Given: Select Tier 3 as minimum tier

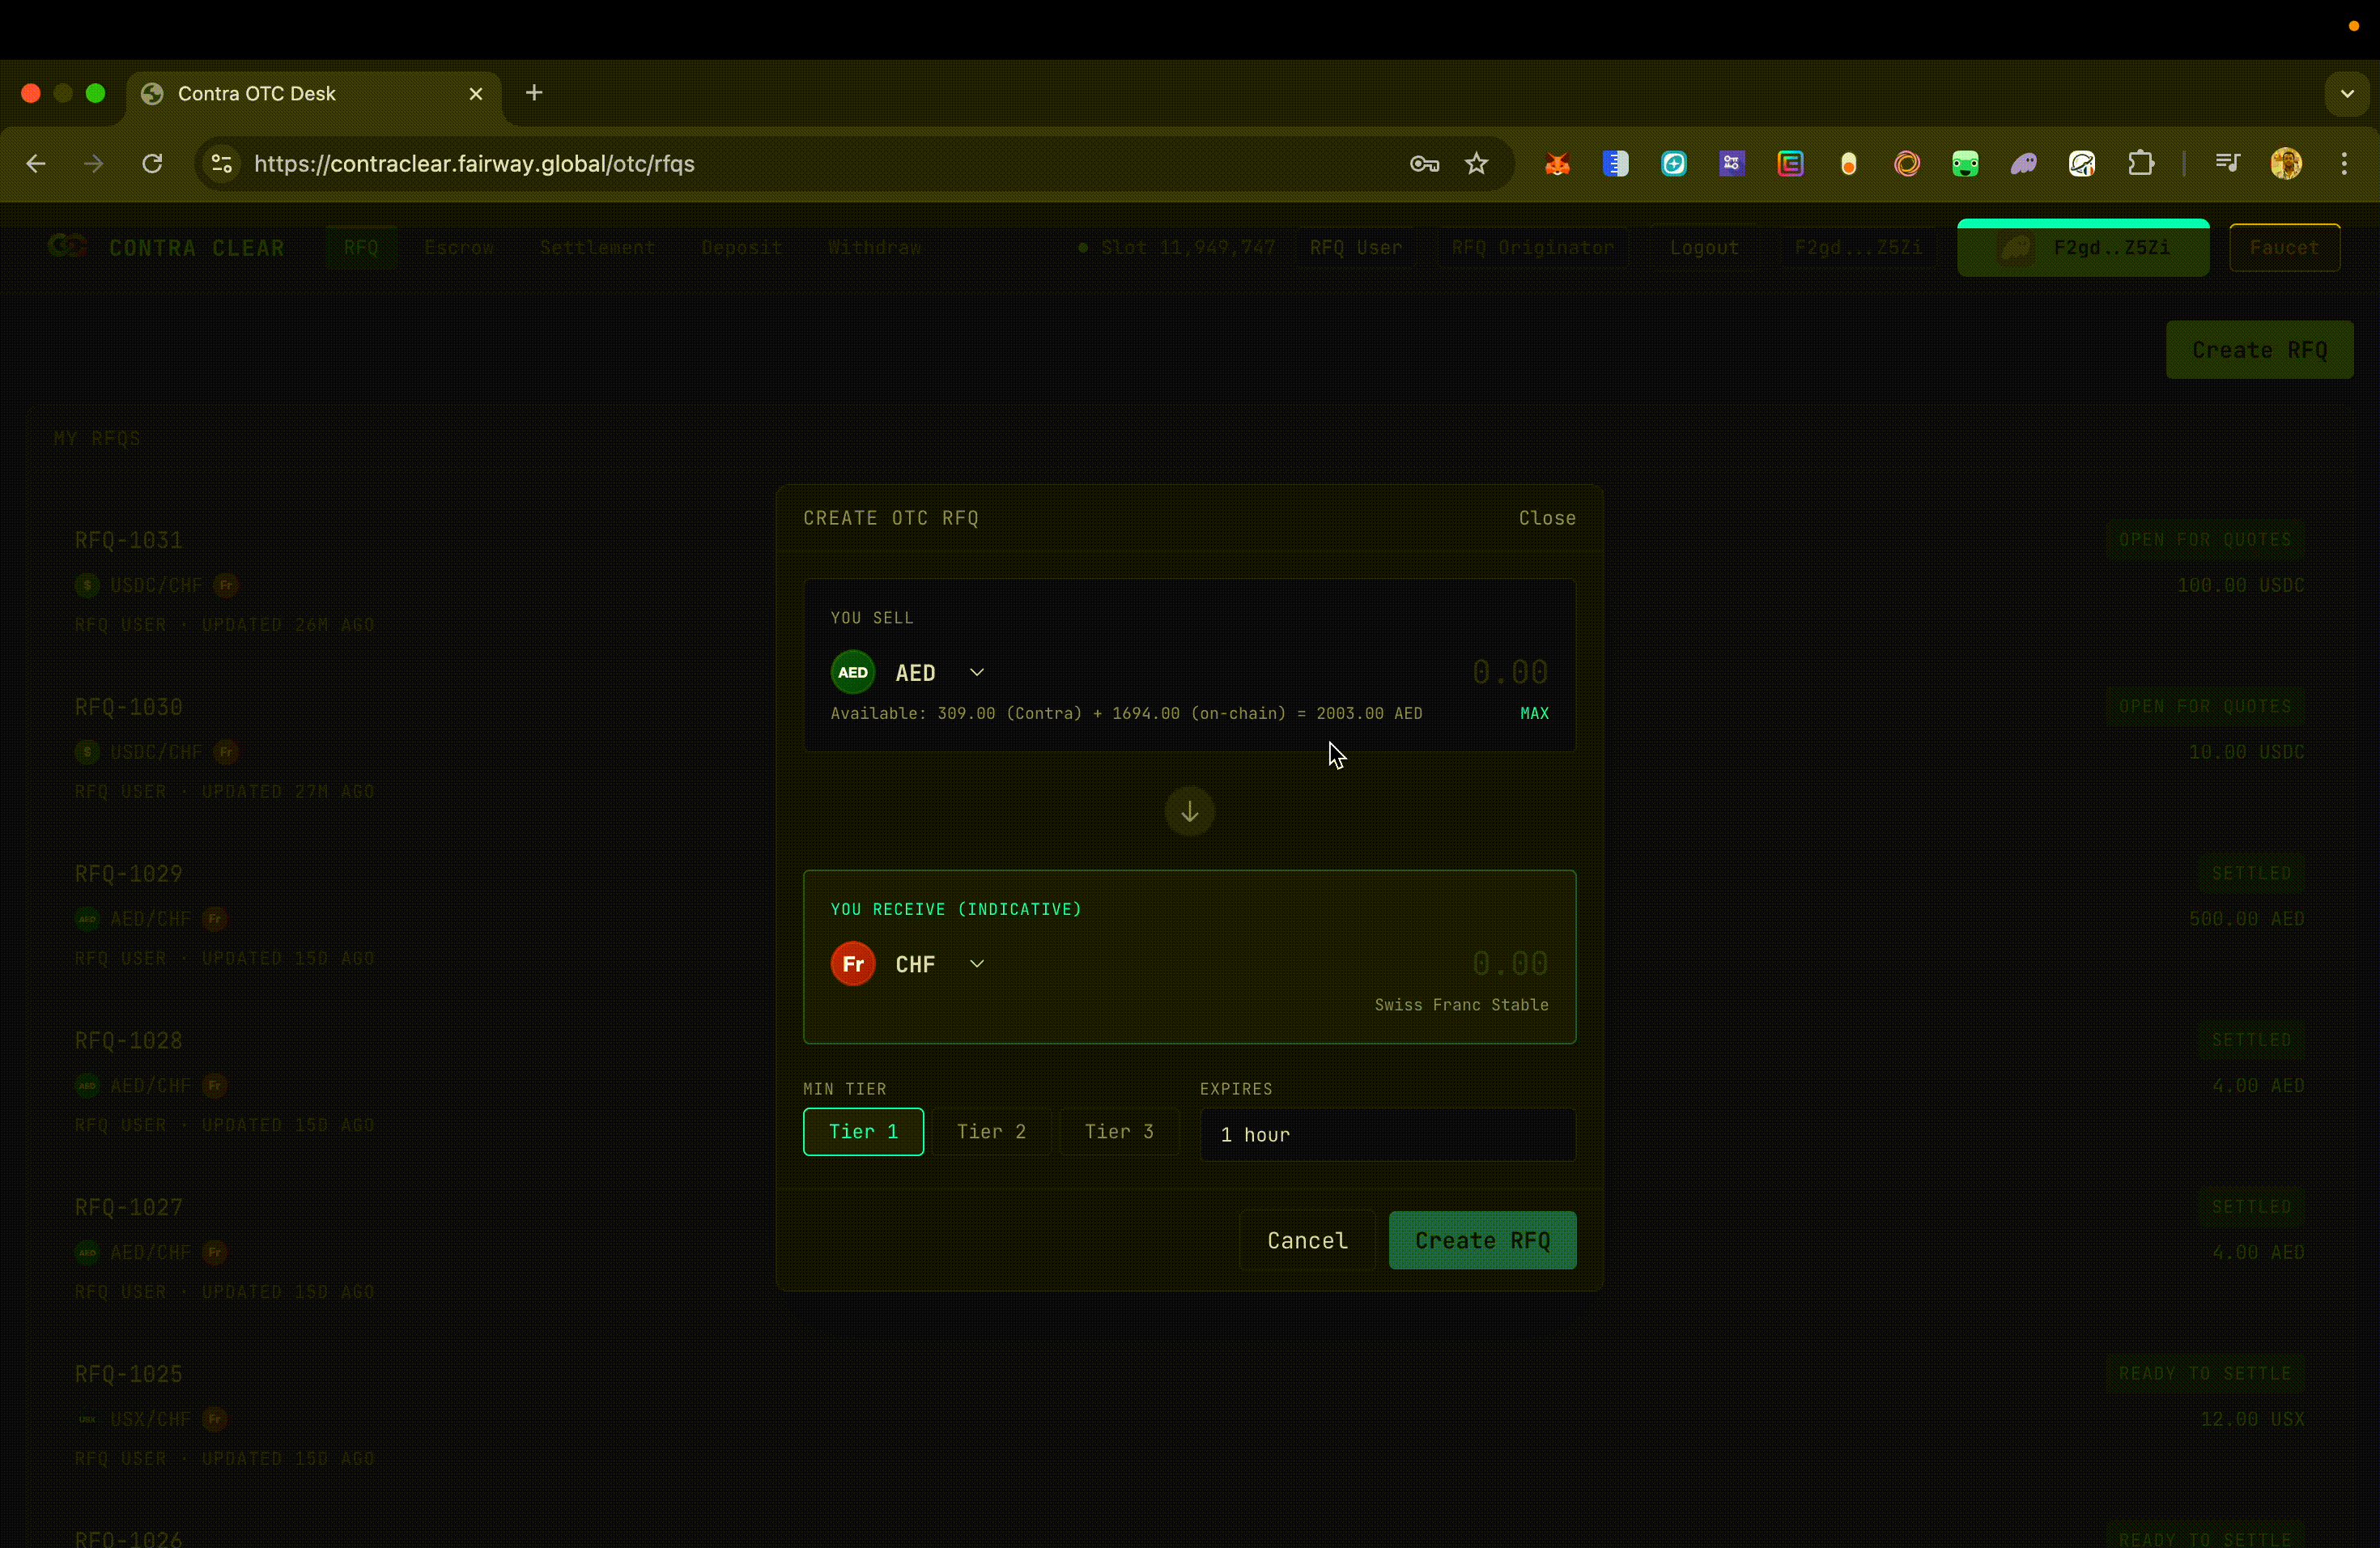Looking at the screenshot, I should coord(1119,1131).
